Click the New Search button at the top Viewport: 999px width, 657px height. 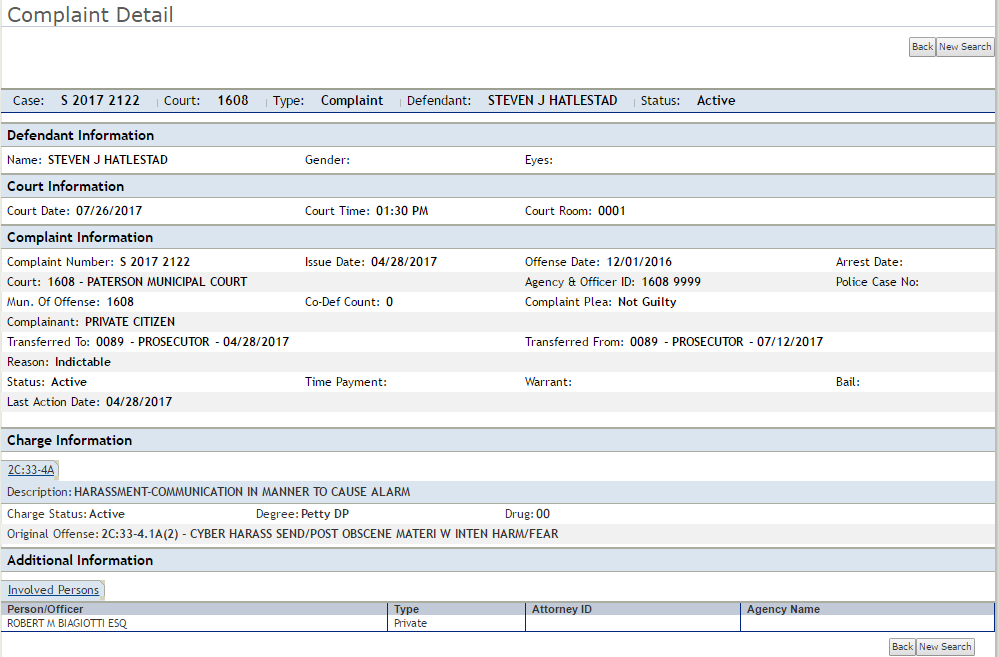coord(964,46)
